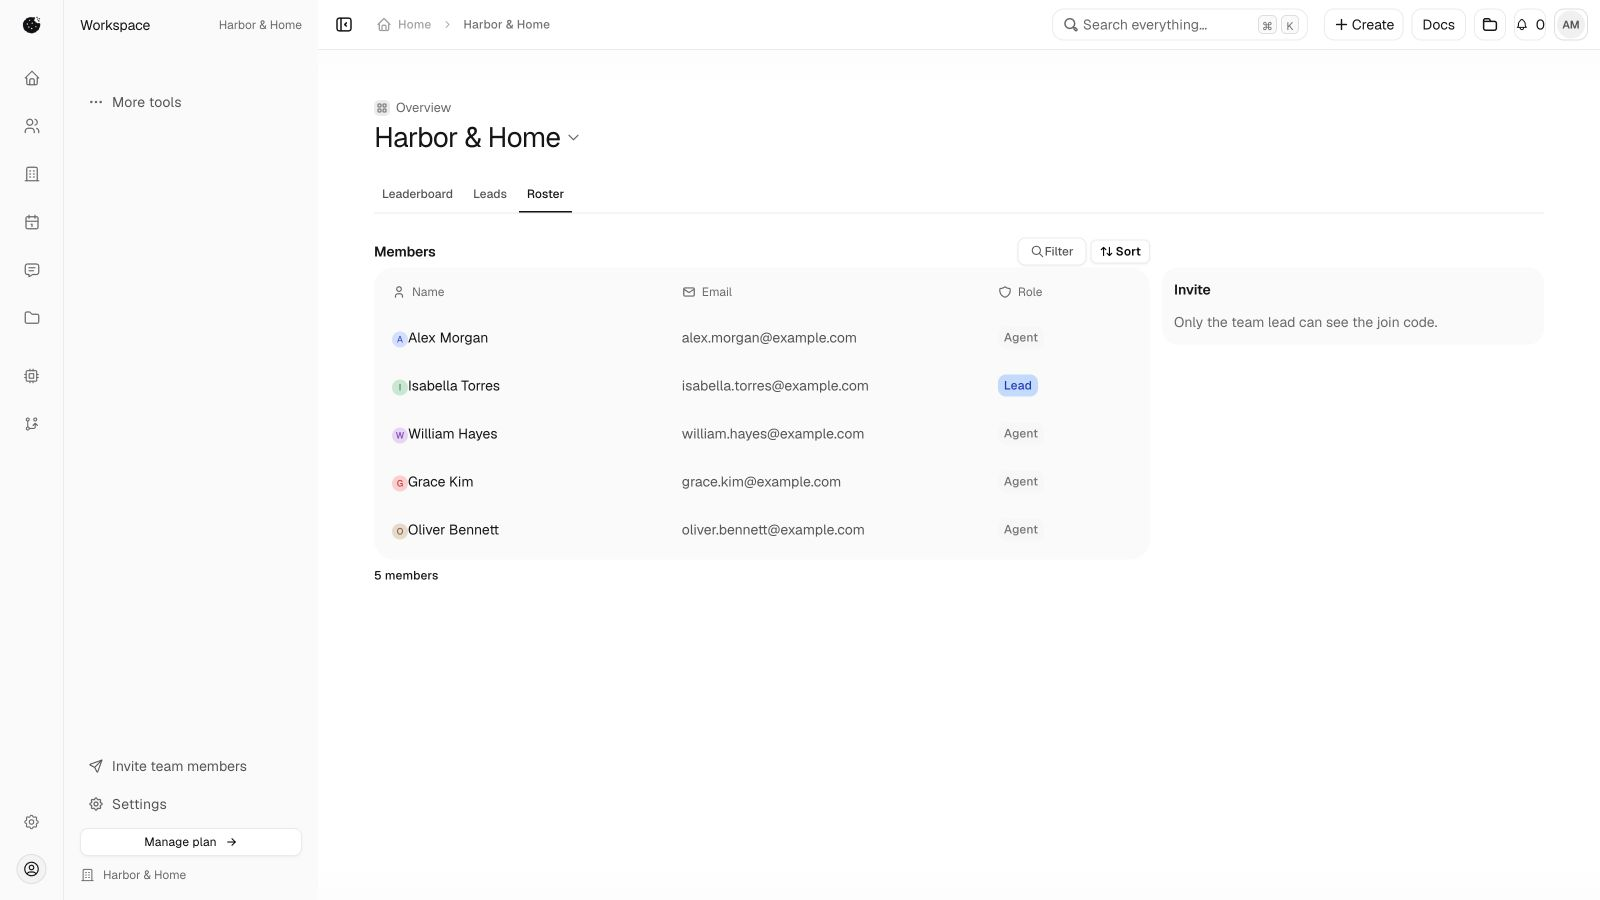This screenshot has height=900, width=1600.
Task: Open the home icon in left rail
Action: [x=32, y=78]
